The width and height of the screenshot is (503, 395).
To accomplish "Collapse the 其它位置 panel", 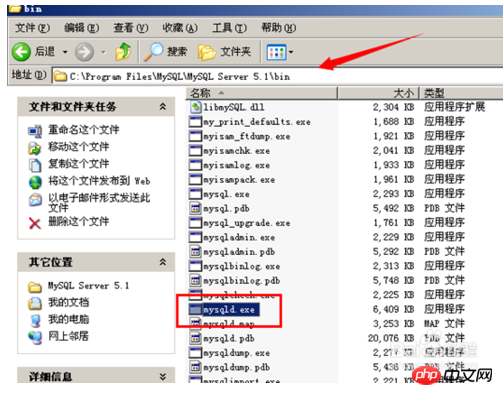I will pos(163,262).
